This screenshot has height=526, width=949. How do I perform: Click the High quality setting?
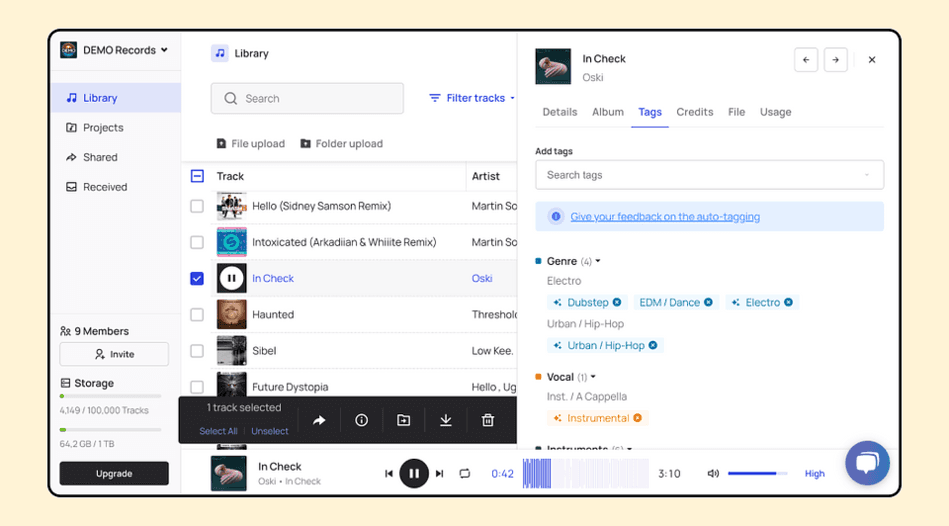(x=815, y=473)
